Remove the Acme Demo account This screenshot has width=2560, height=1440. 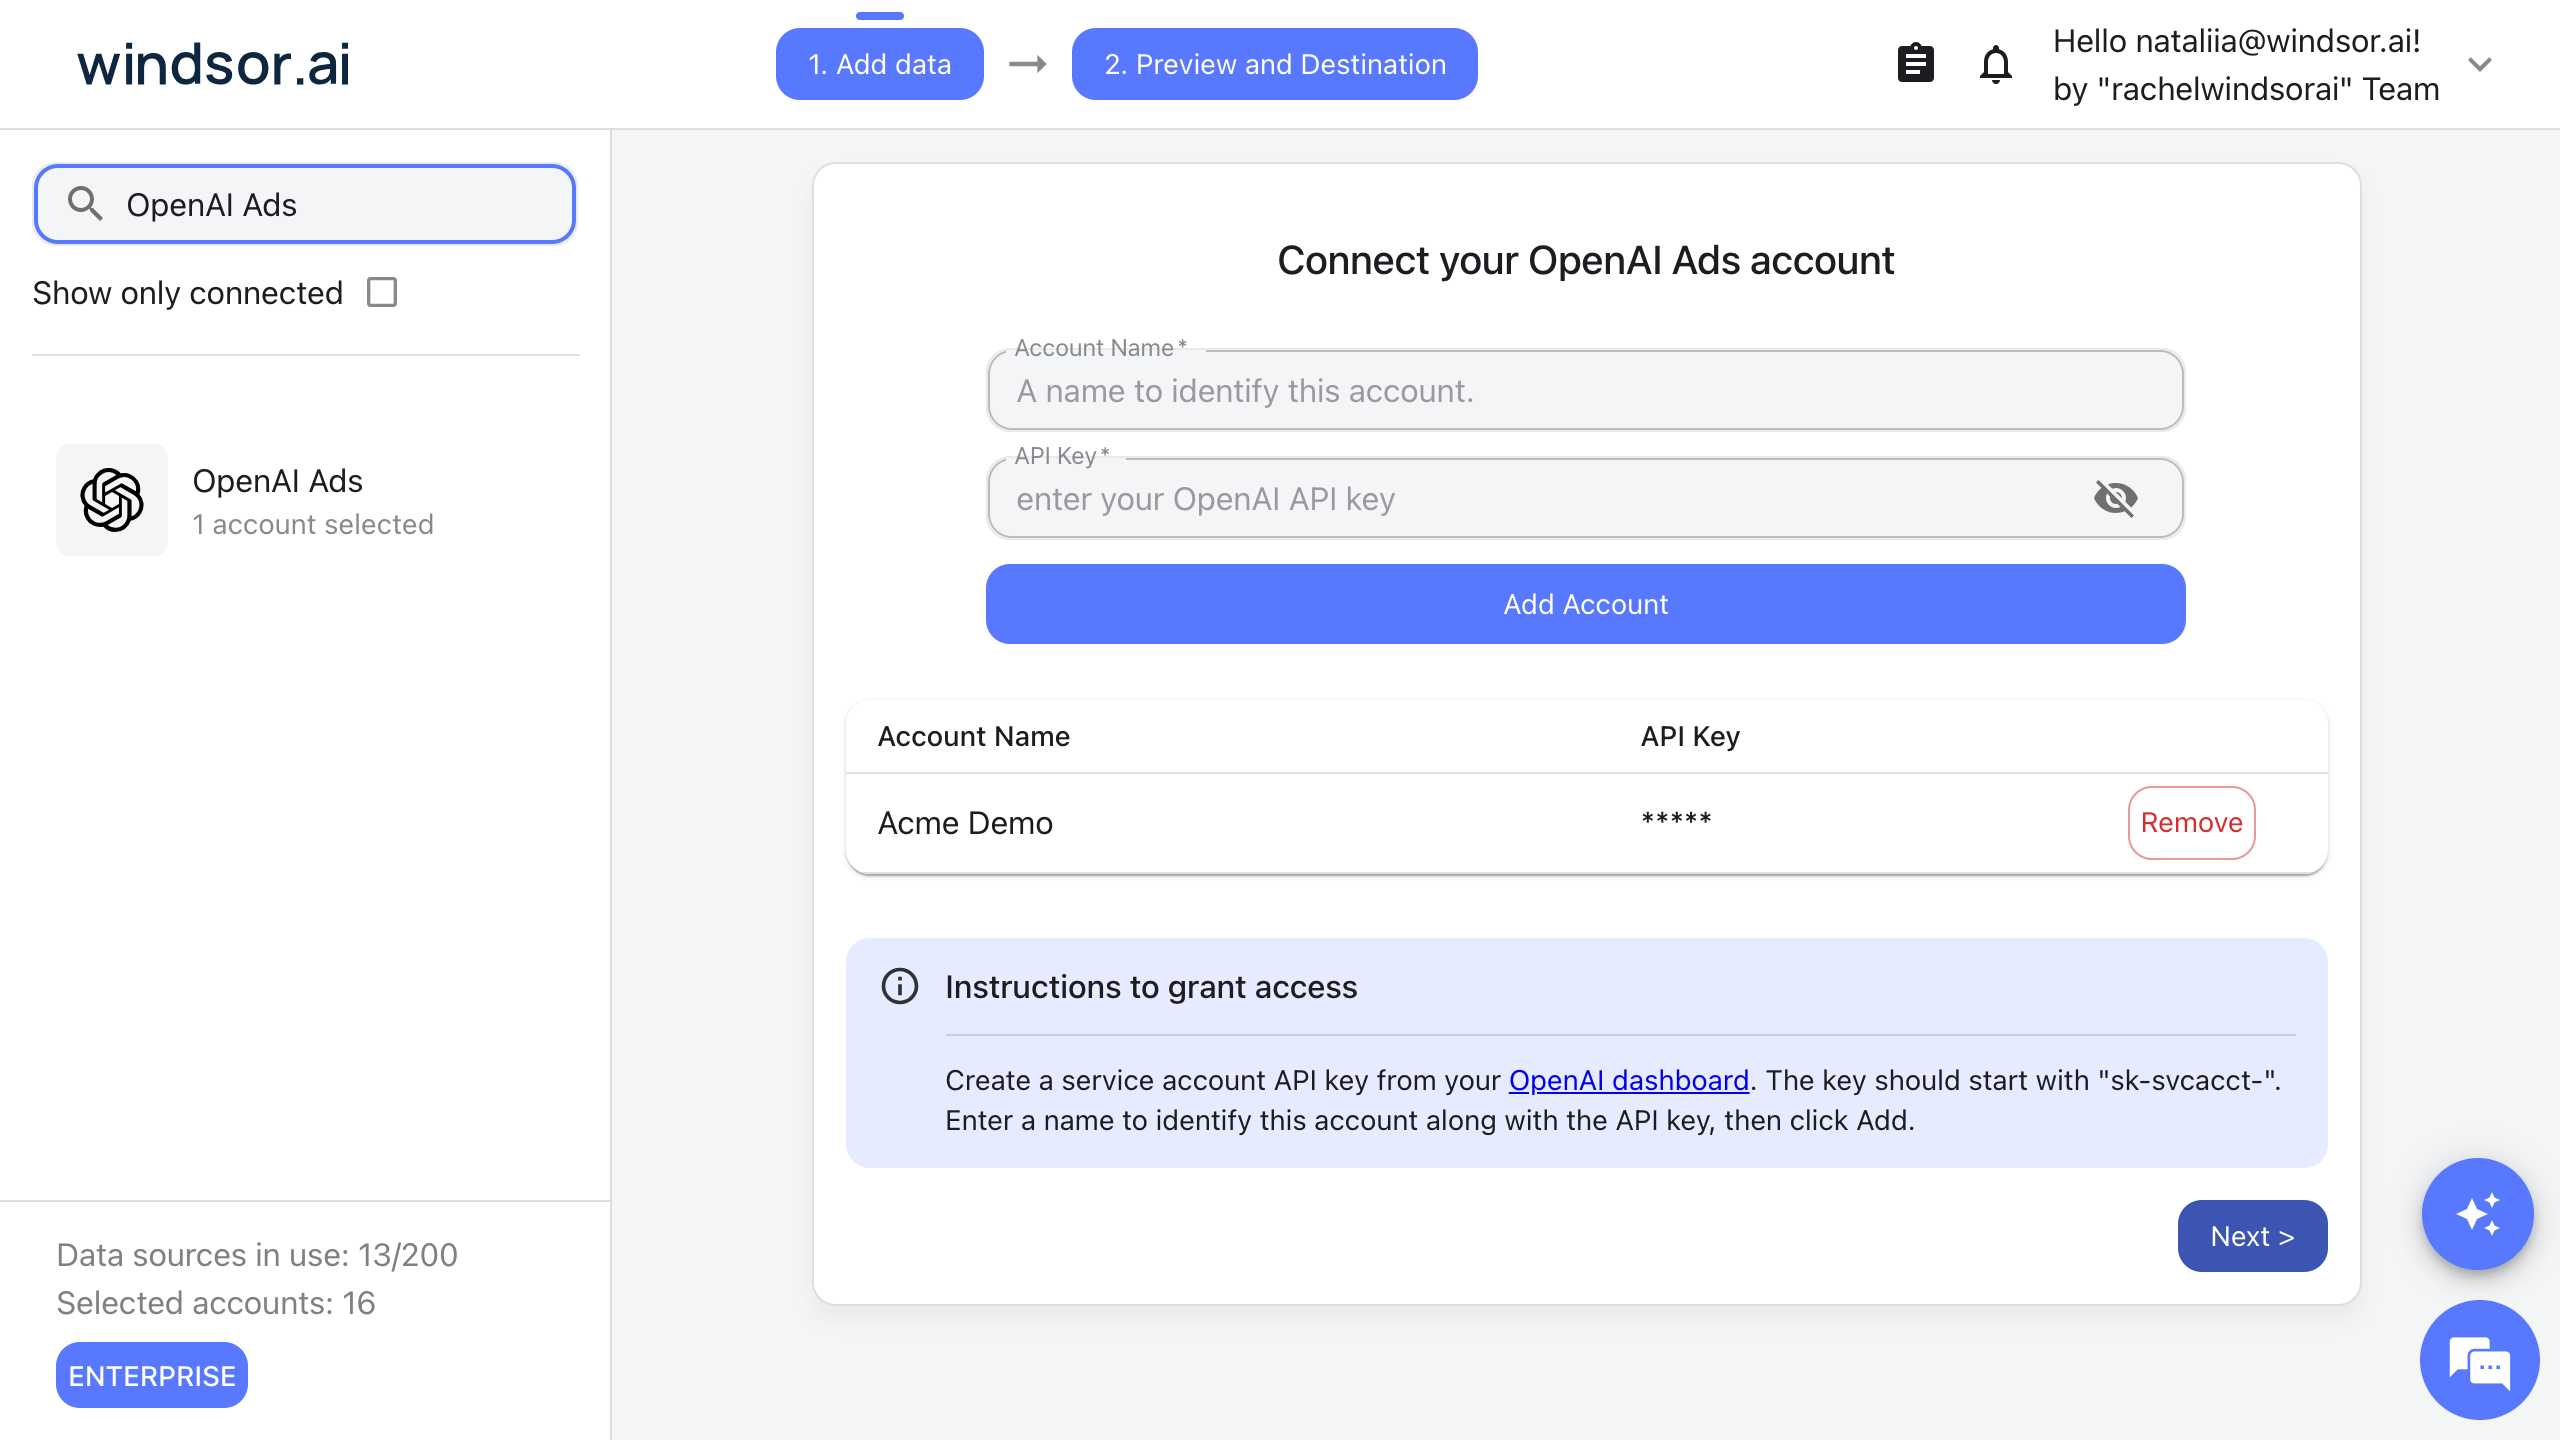coord(2191,822)
